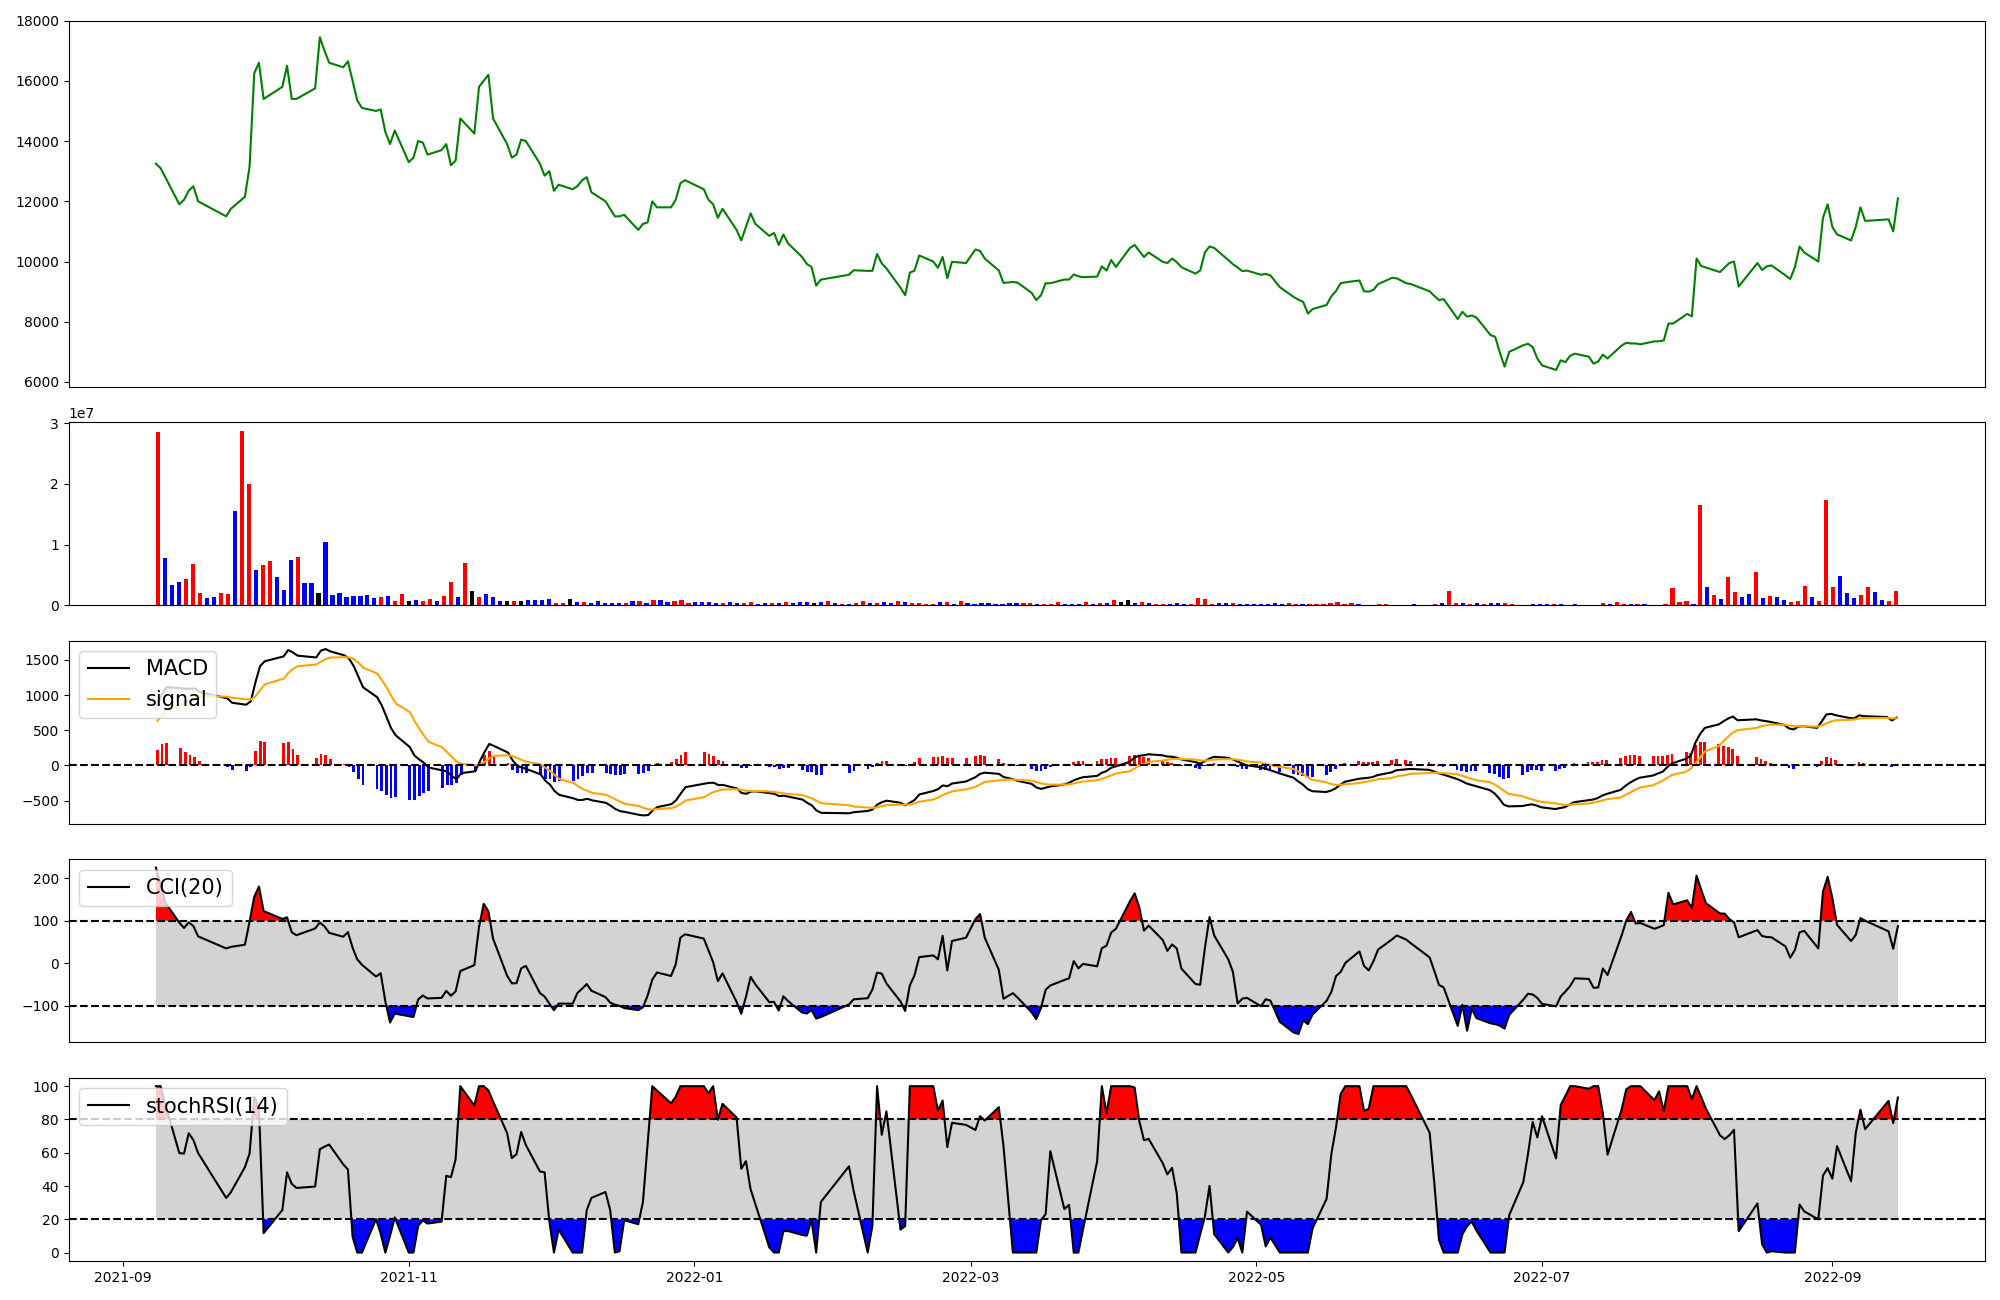Click the 1500 MACD axis label
2000x1300 pixels.
coord(41,660)
